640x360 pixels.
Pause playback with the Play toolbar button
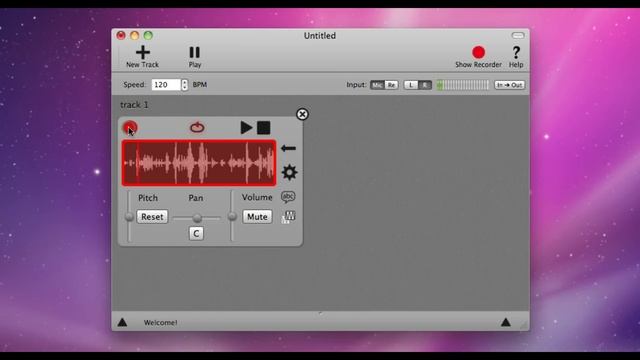pos(195,57)
